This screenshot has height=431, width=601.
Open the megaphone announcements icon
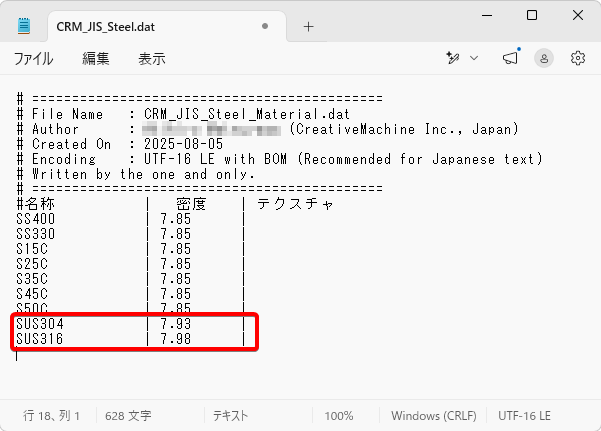[x=511, y=58]
